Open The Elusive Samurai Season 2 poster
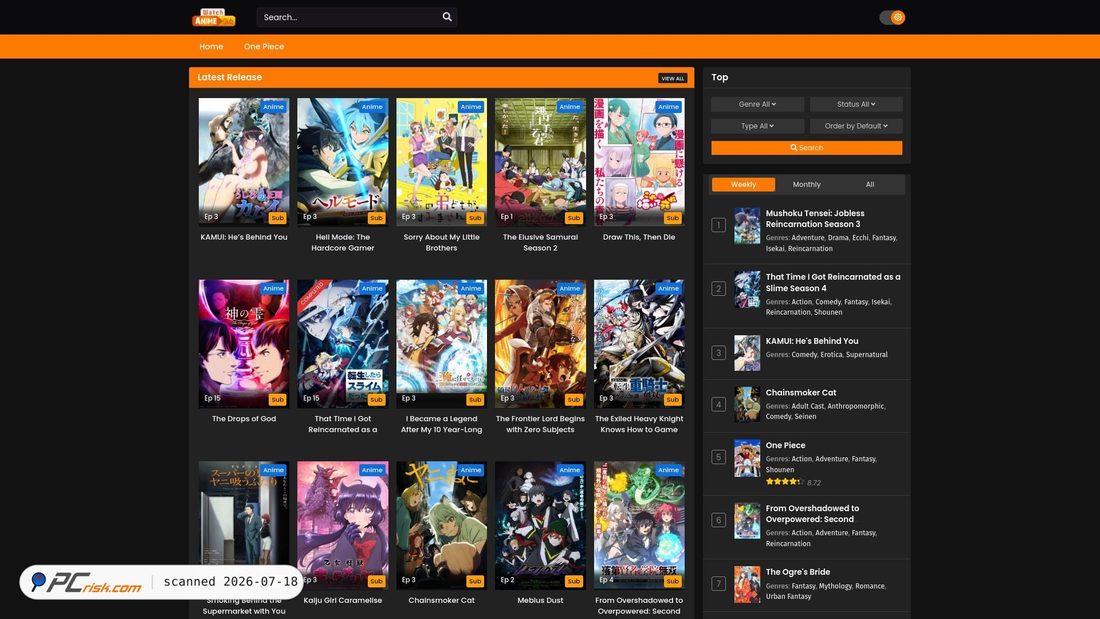This screenshot has height=619, width=1100. click(x=540, y=161)
